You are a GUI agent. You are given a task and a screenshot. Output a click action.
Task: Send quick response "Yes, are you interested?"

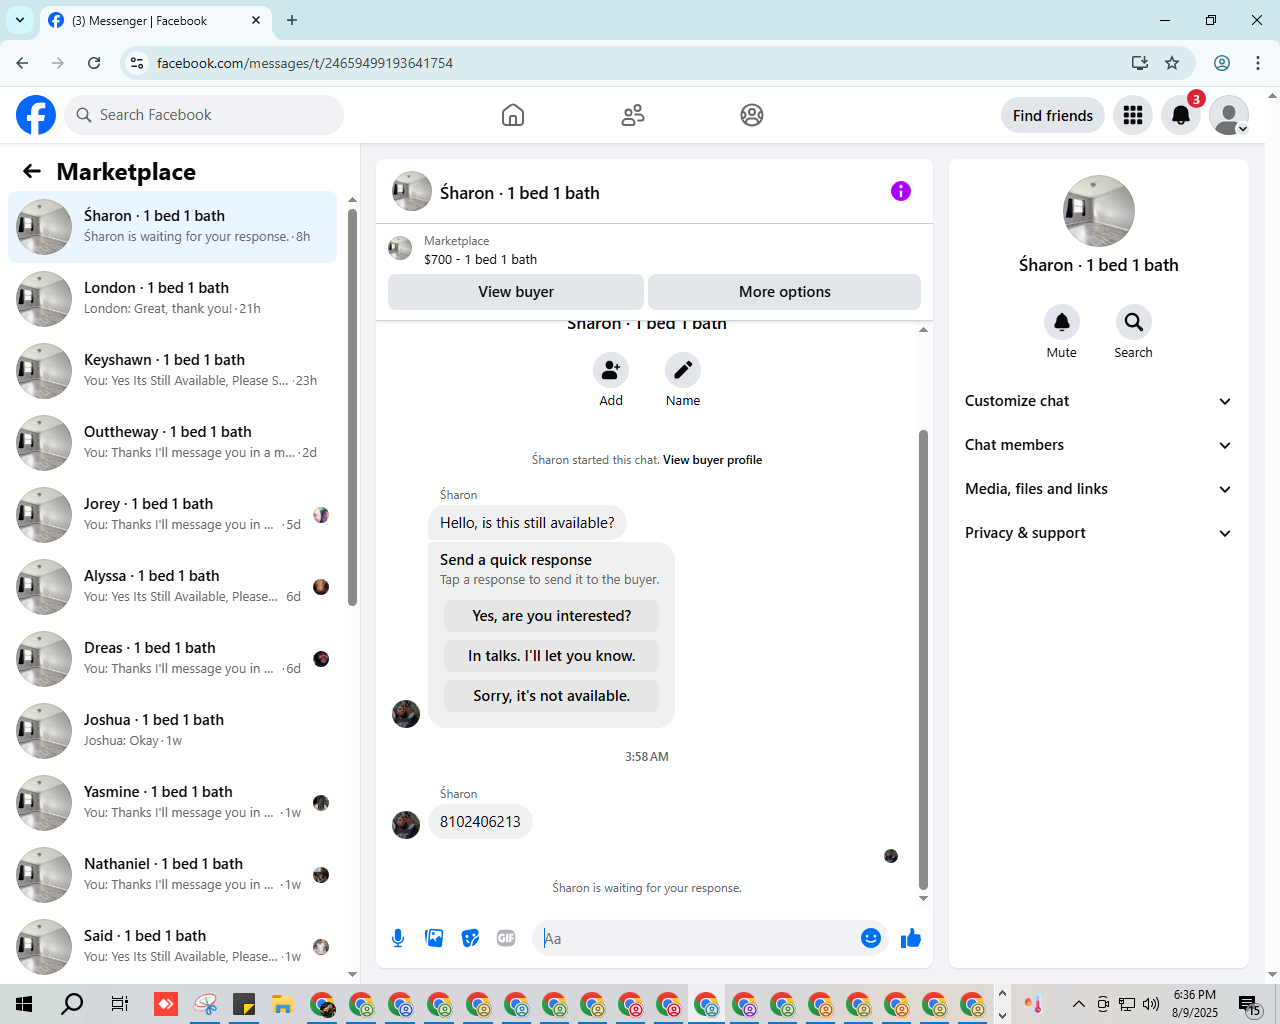[x=552, y=616]
